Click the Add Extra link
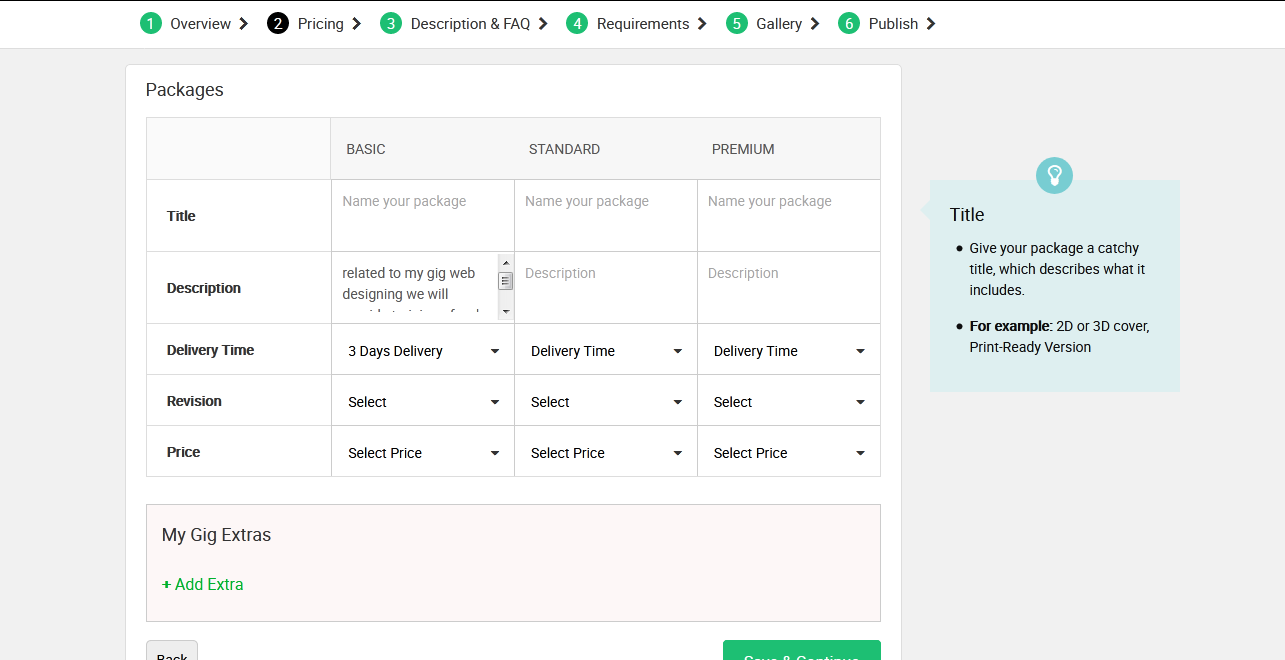Image resolution: width=1285 pixels, height=660 pixels. 203,584
